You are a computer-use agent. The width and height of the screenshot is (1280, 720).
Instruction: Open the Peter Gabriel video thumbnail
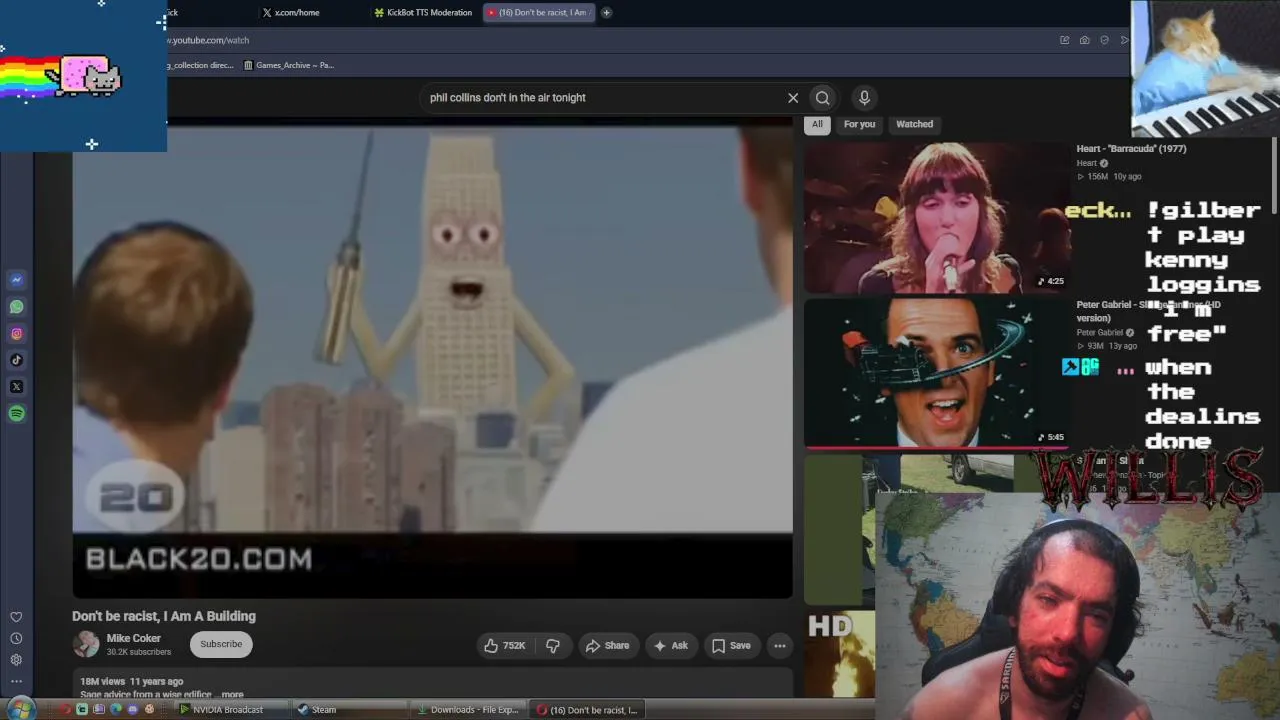click(936, 373)
